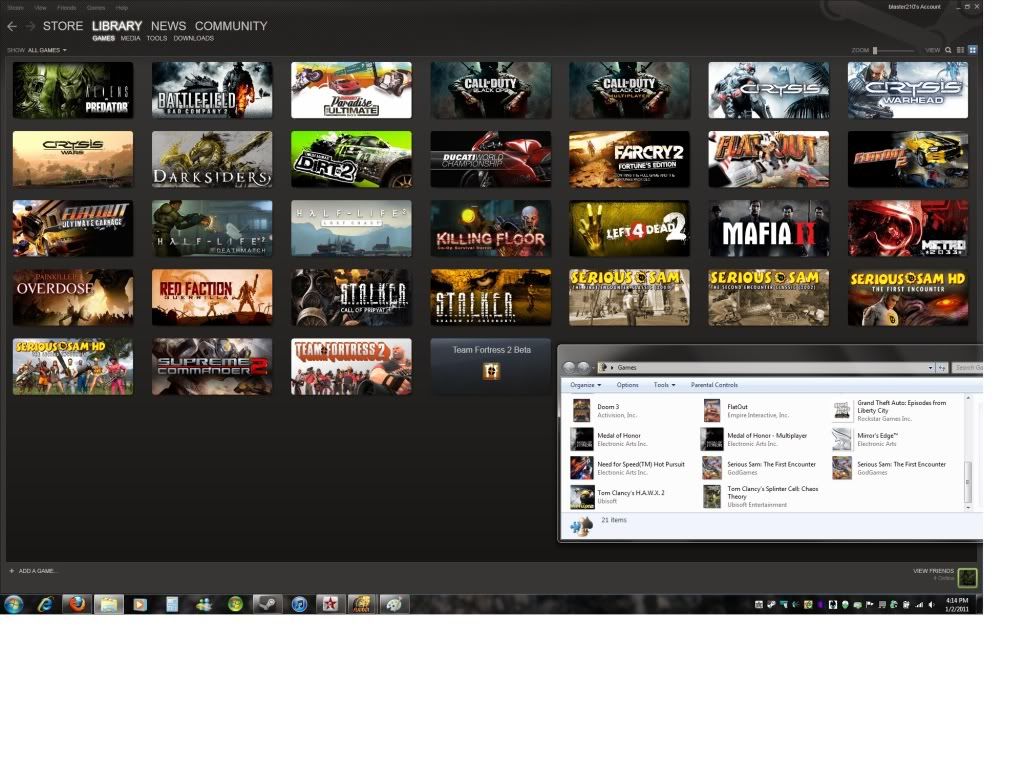The height and width of the screenshot is (768, 1024).
Task: Open Firefox from the taskbar
Action: (77, 604)
